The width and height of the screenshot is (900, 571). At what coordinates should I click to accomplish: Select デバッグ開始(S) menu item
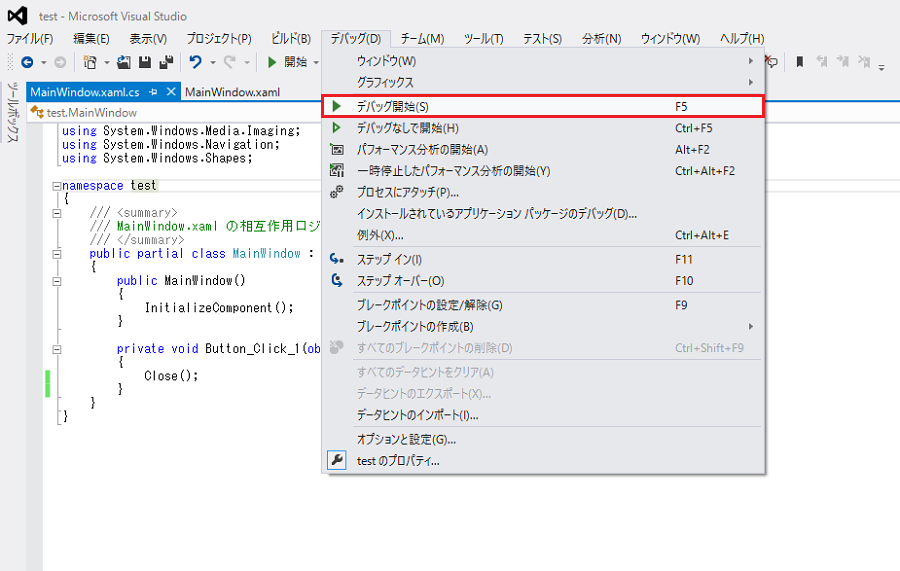click(x=543, y=106)
